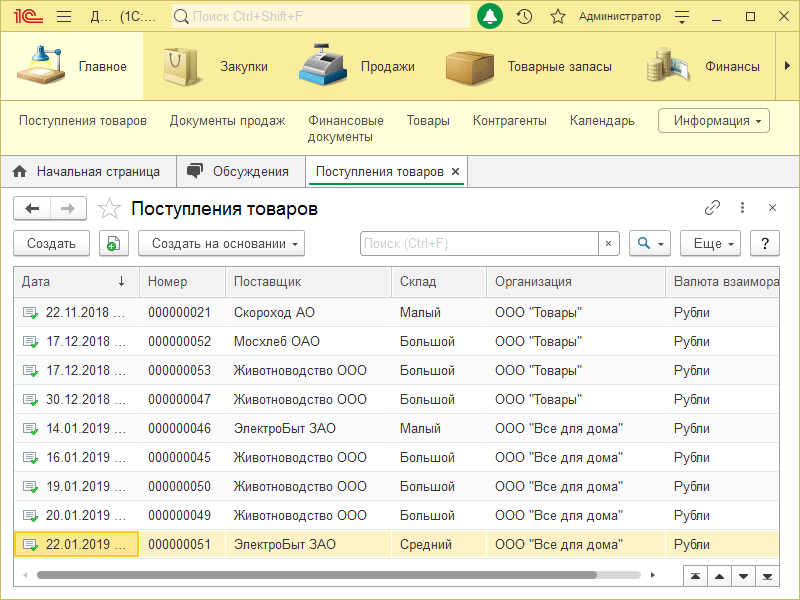Select number cell 000000050
The image size is (800, 600).
click(x=182, y=487)
